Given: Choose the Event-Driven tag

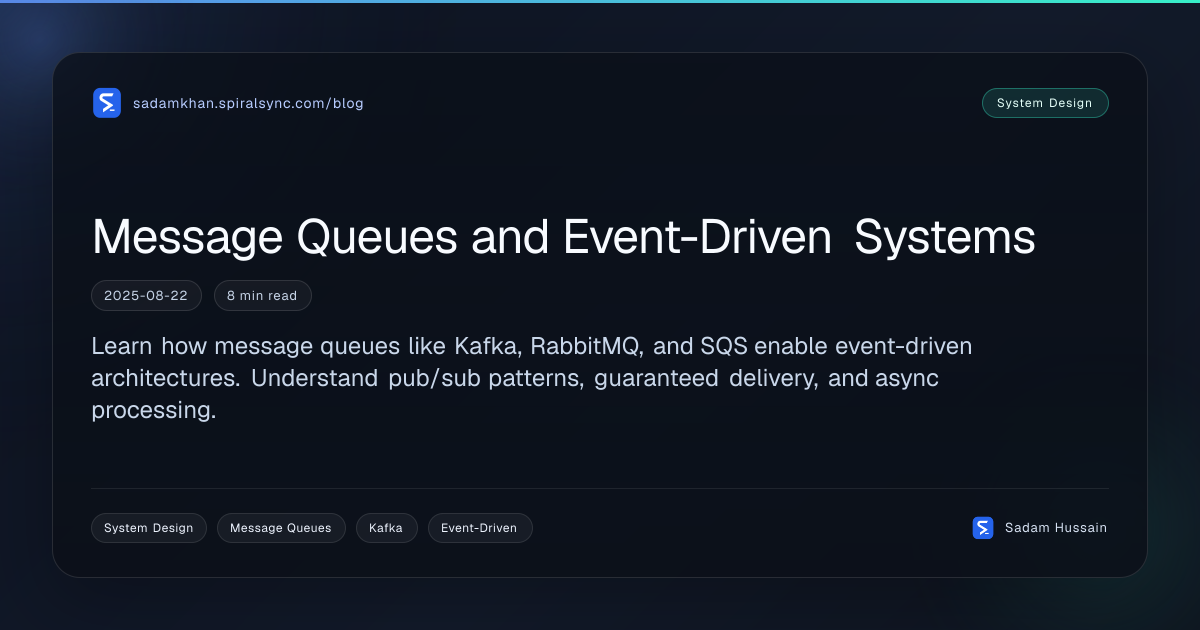Looking at the screenshot, I should 480,528.
